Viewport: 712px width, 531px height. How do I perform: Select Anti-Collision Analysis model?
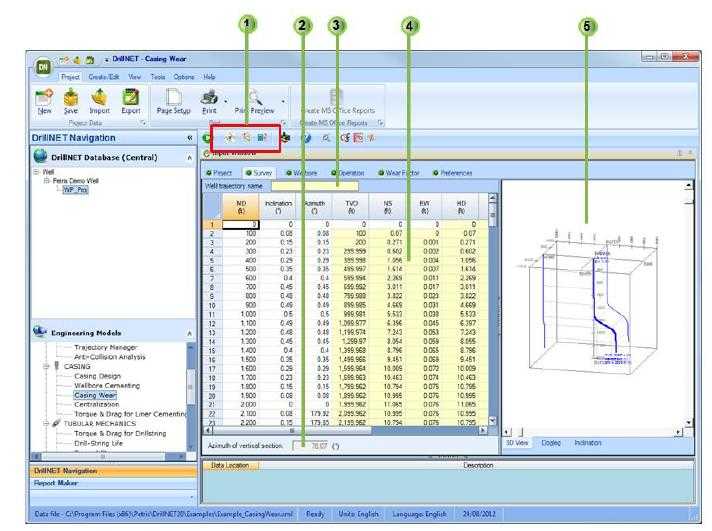click(x=109, y=357)
